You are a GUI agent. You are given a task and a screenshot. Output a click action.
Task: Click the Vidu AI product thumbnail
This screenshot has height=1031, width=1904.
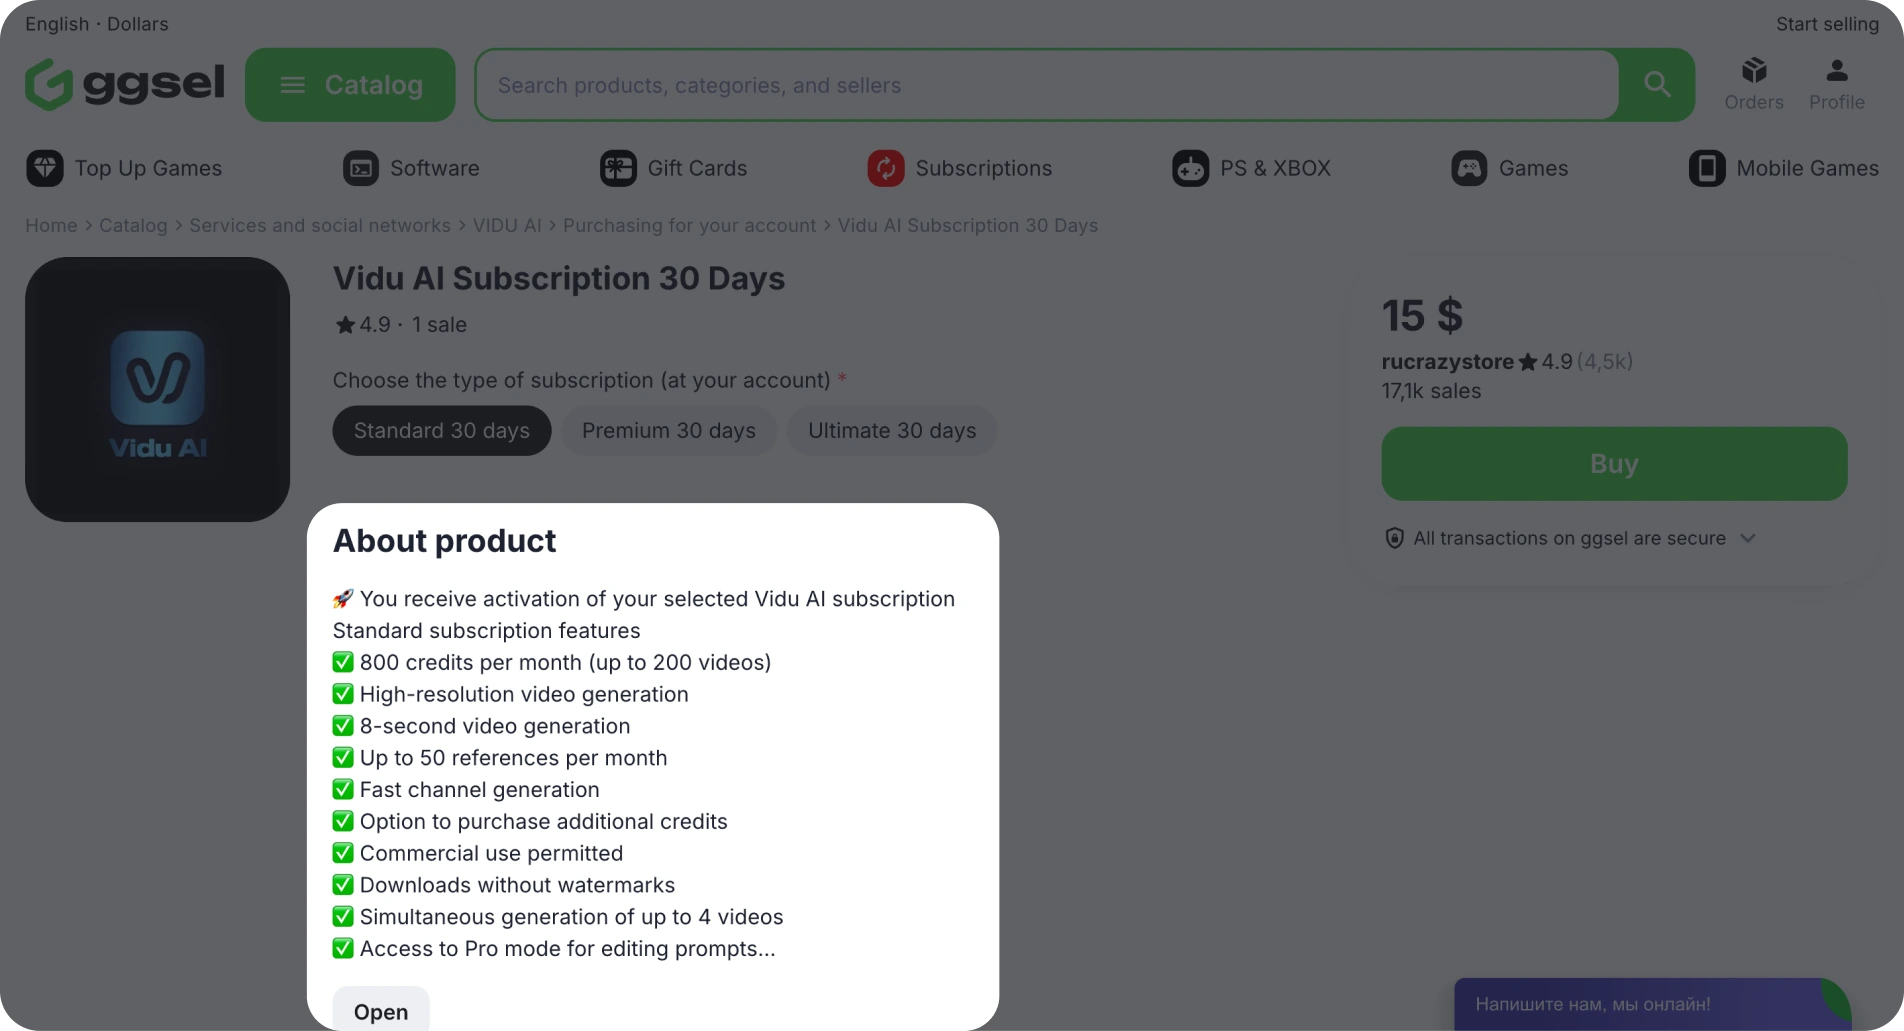(157, 389)
